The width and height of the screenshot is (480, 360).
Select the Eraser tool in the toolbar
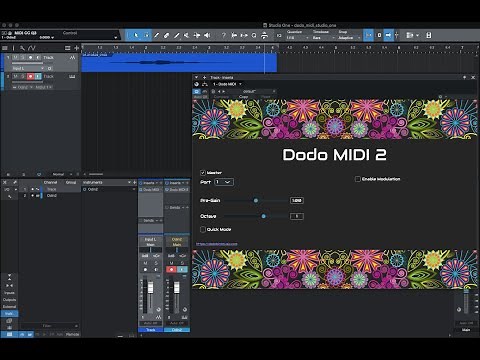tap(166, 35)
